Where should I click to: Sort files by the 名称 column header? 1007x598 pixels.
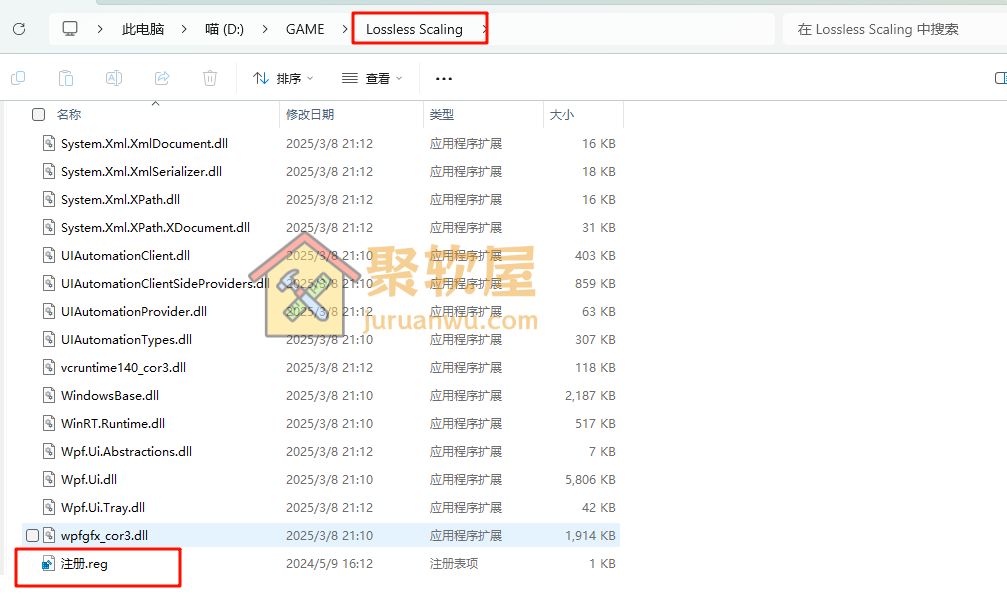pyautogui.click(x=69, y=114)
